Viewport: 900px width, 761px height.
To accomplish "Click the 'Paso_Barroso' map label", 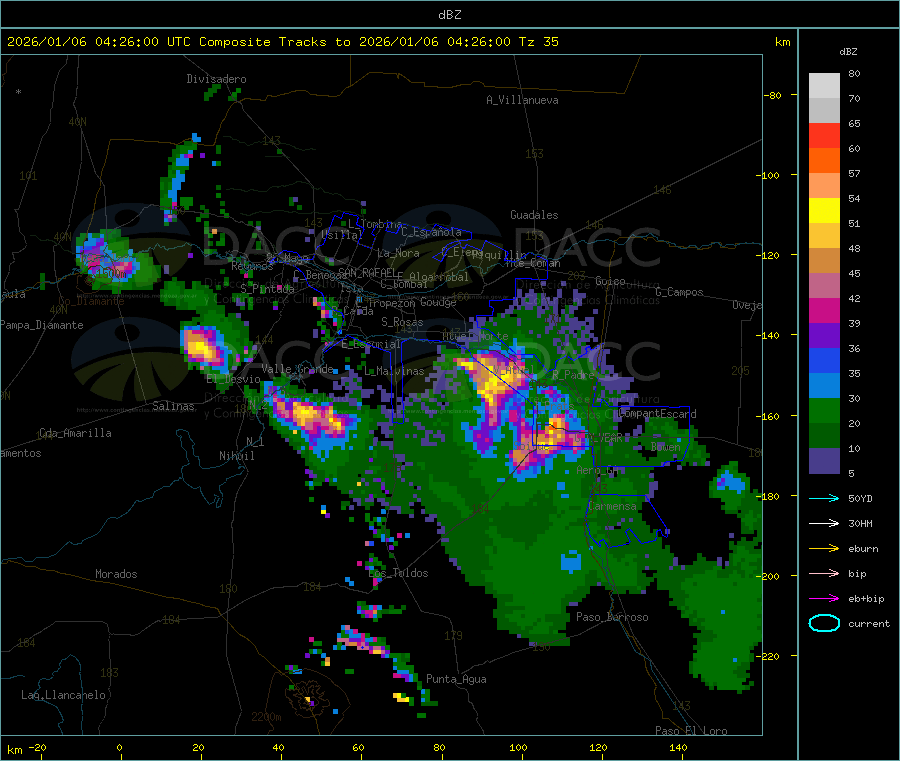I will (612, 617).
